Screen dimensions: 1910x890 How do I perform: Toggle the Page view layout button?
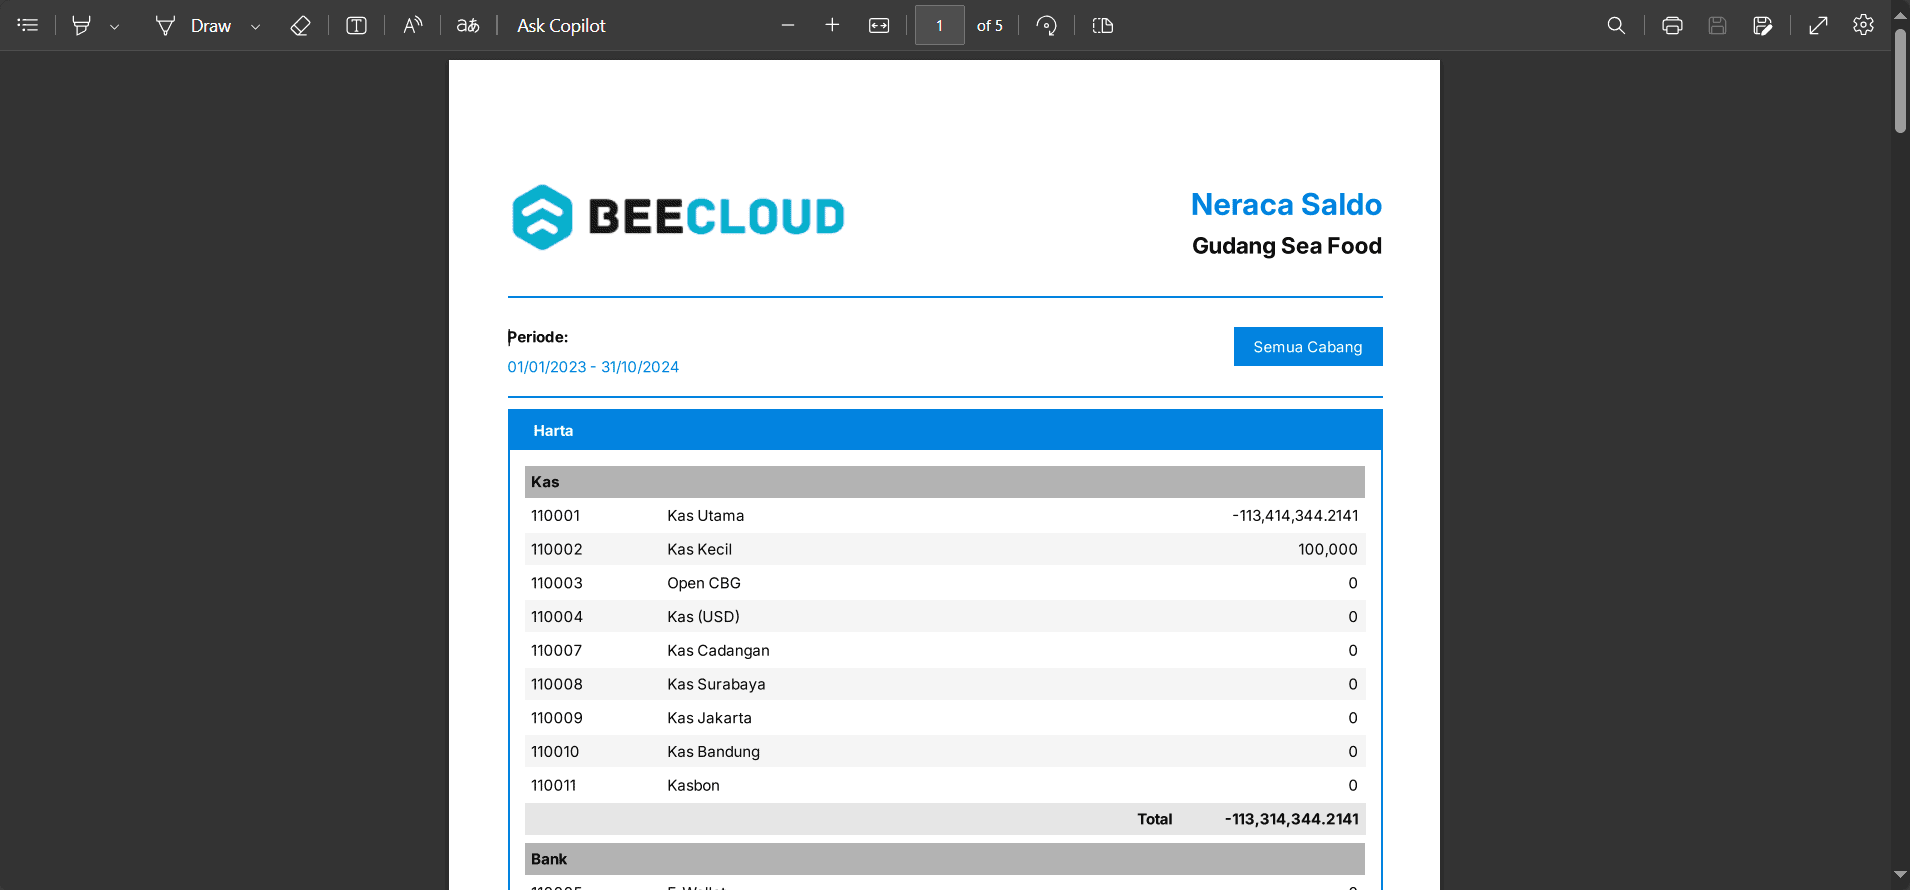[1103, 25]
